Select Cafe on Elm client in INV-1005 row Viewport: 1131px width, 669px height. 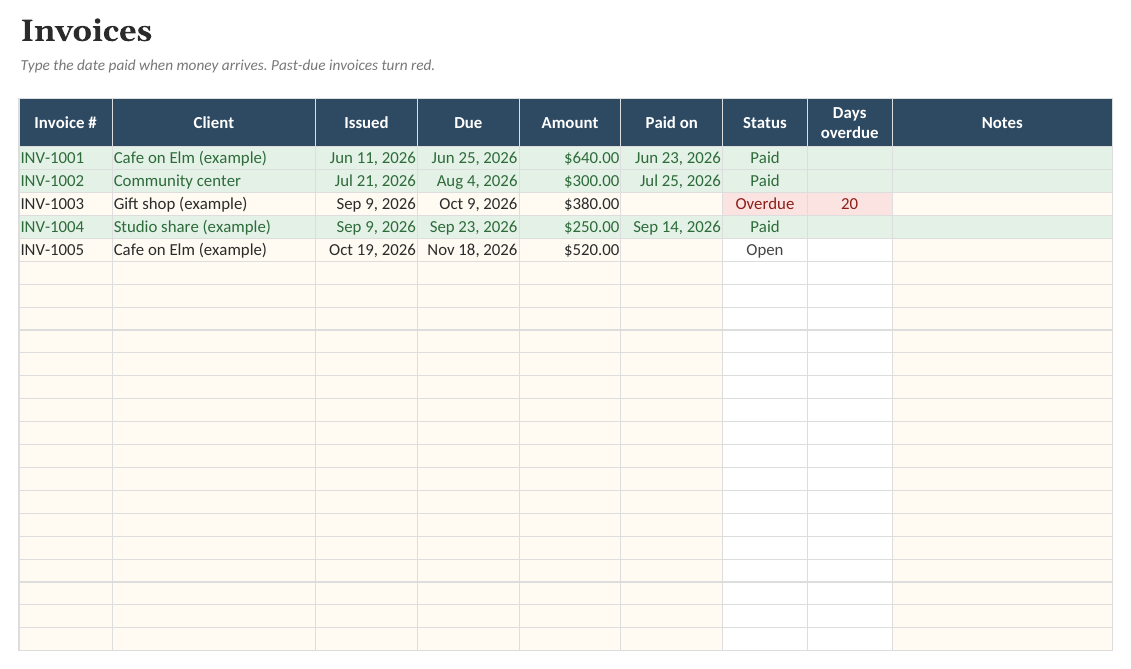(214, 250)
